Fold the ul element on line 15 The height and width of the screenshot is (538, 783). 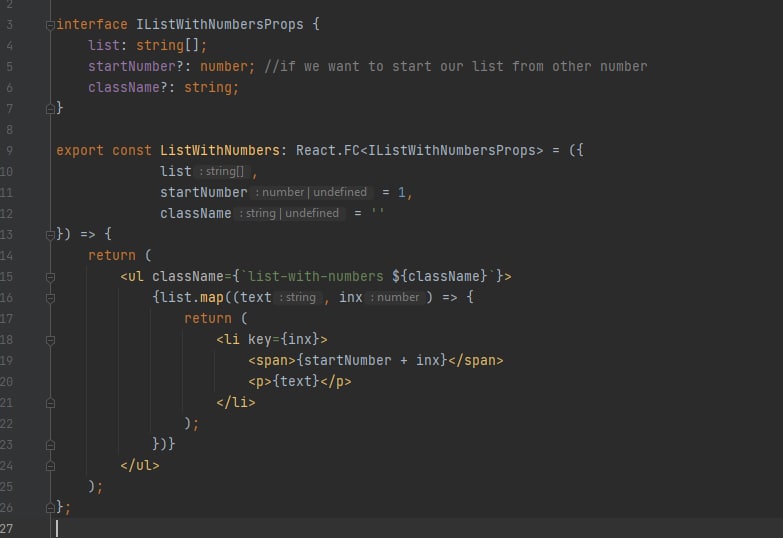coord(50,277)
